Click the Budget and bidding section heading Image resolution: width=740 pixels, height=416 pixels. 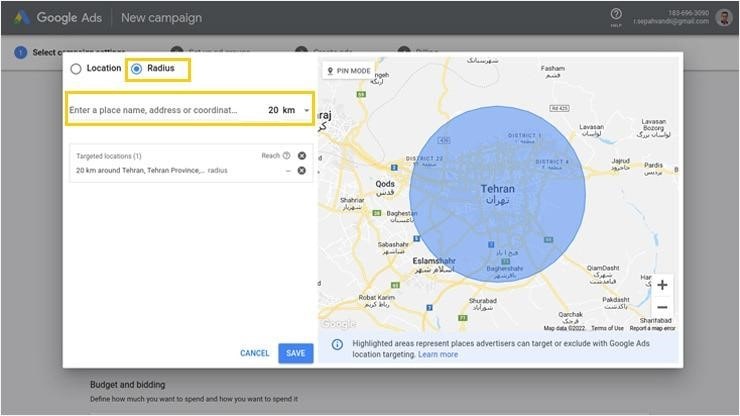click(127, 385)
